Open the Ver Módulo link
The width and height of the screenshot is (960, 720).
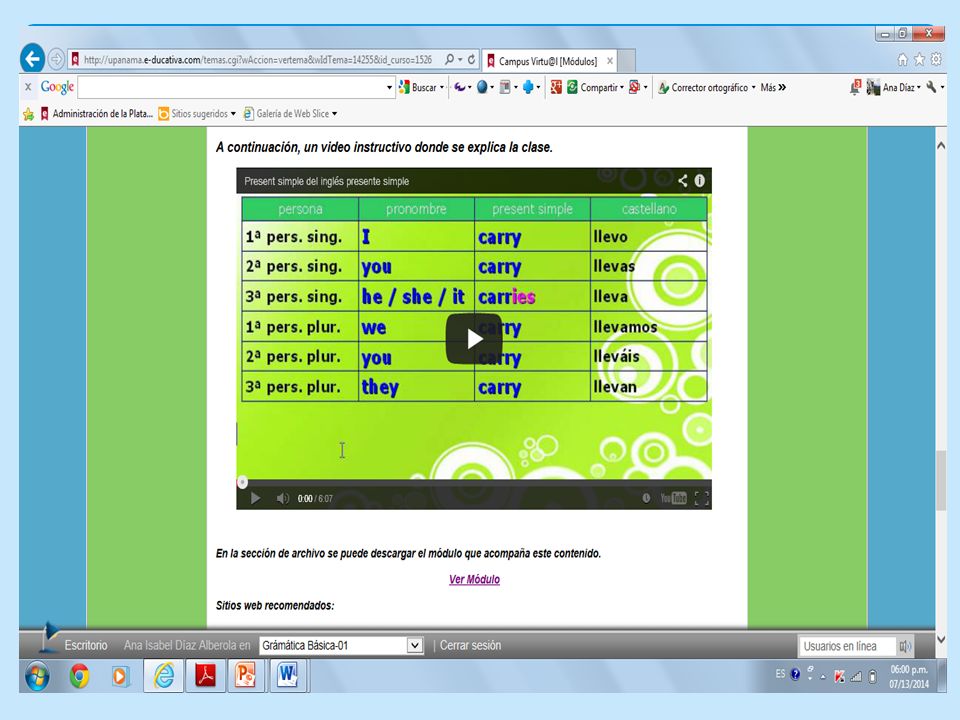[474, 579]
